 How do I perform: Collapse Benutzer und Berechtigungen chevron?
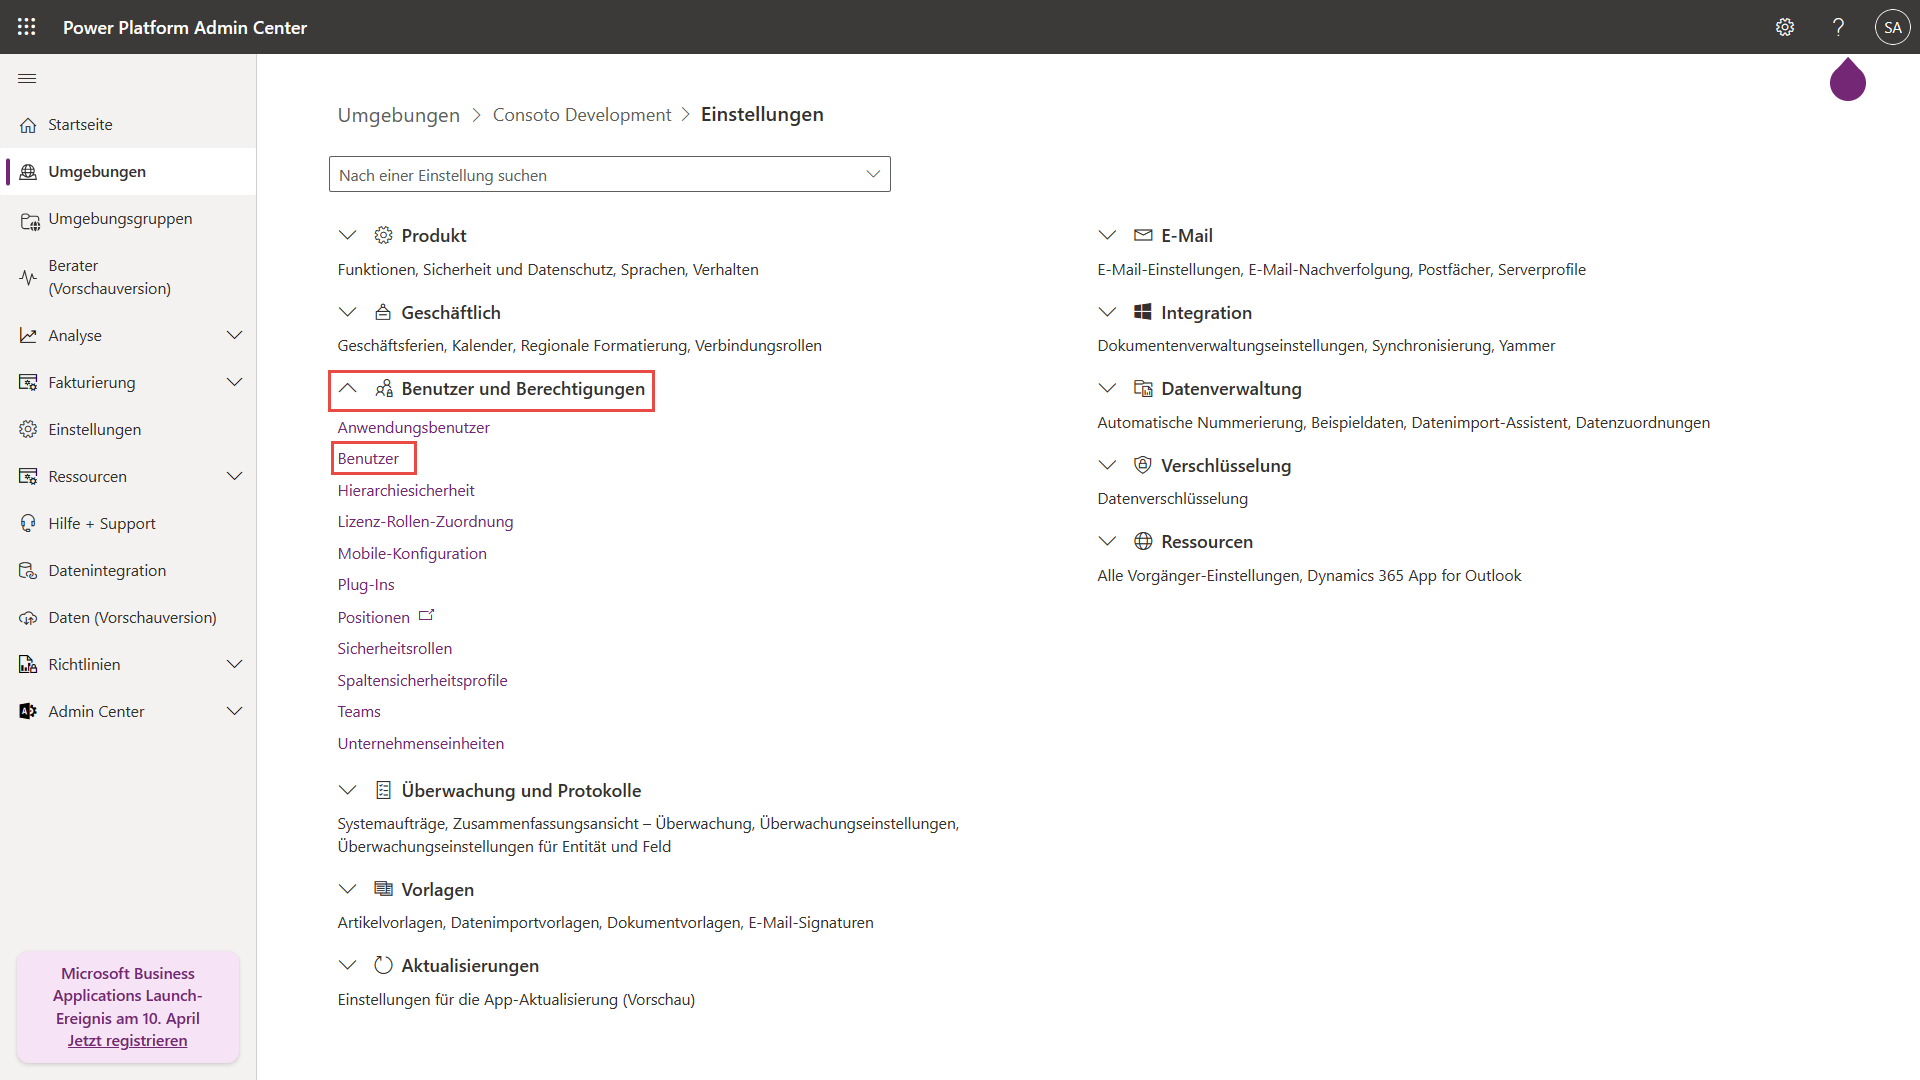(x=347, y=388)
